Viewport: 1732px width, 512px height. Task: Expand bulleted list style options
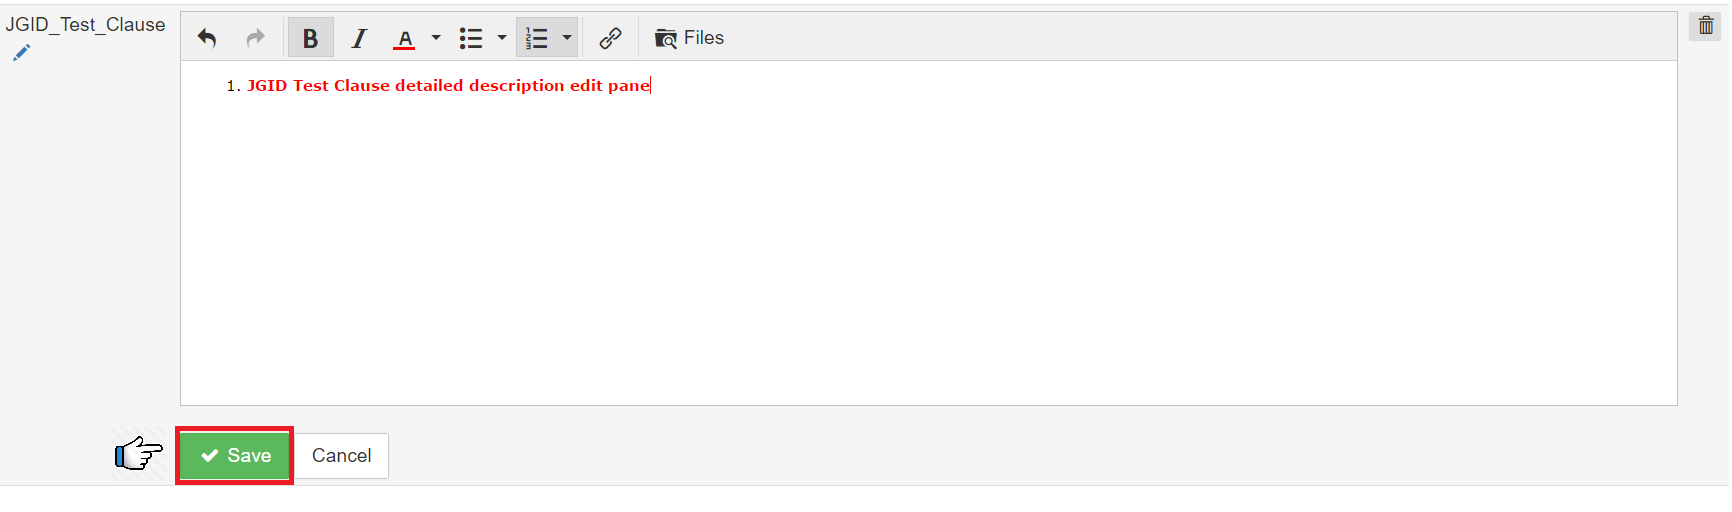[x=502, y=38]
